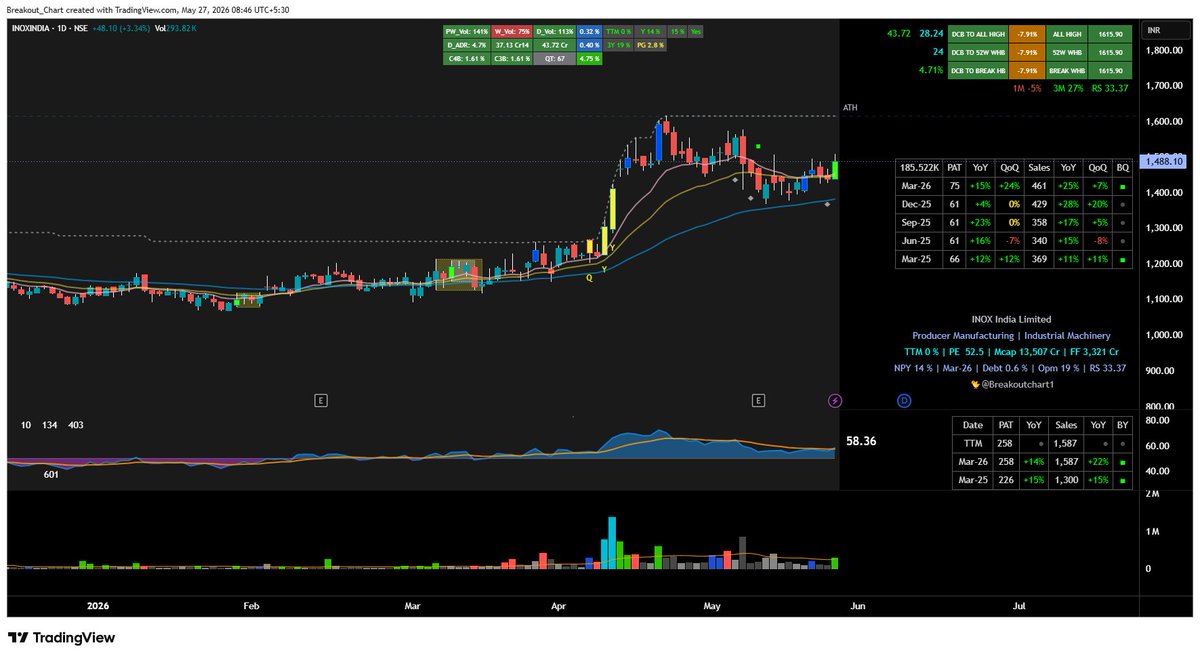Viewport: 1200px width, 658px height.
Task: Click the C3B: 1.61 % badge
Action: click(513, 59)
